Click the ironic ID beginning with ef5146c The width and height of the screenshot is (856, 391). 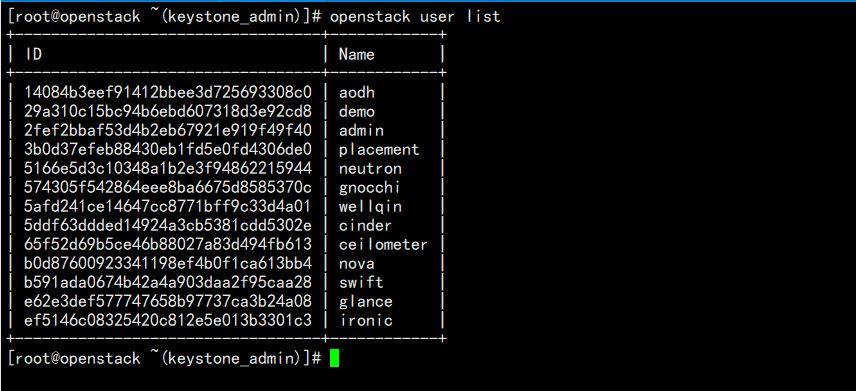(168, 320)
